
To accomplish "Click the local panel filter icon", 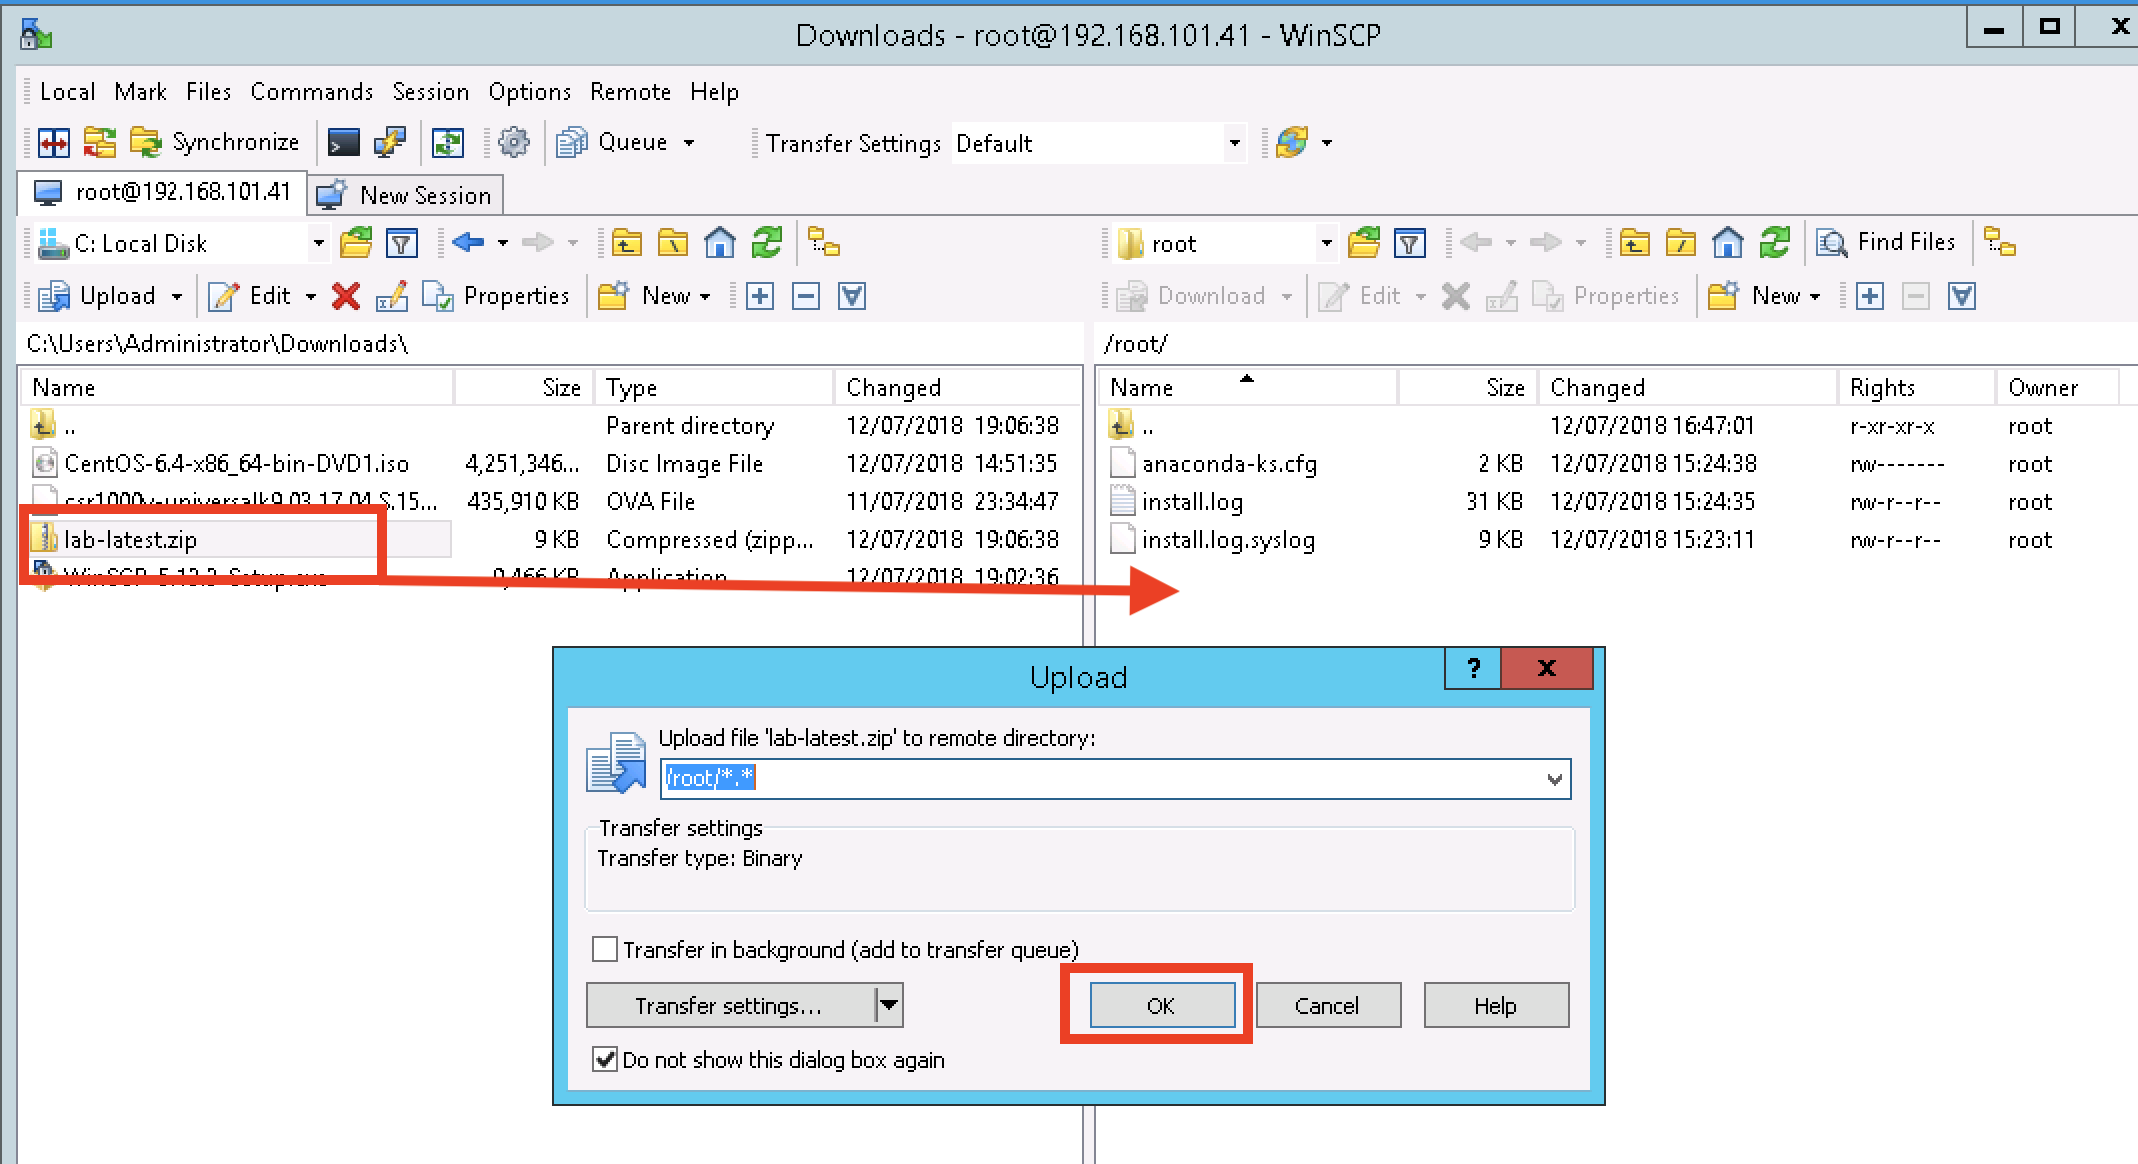I will click(401, 243).
